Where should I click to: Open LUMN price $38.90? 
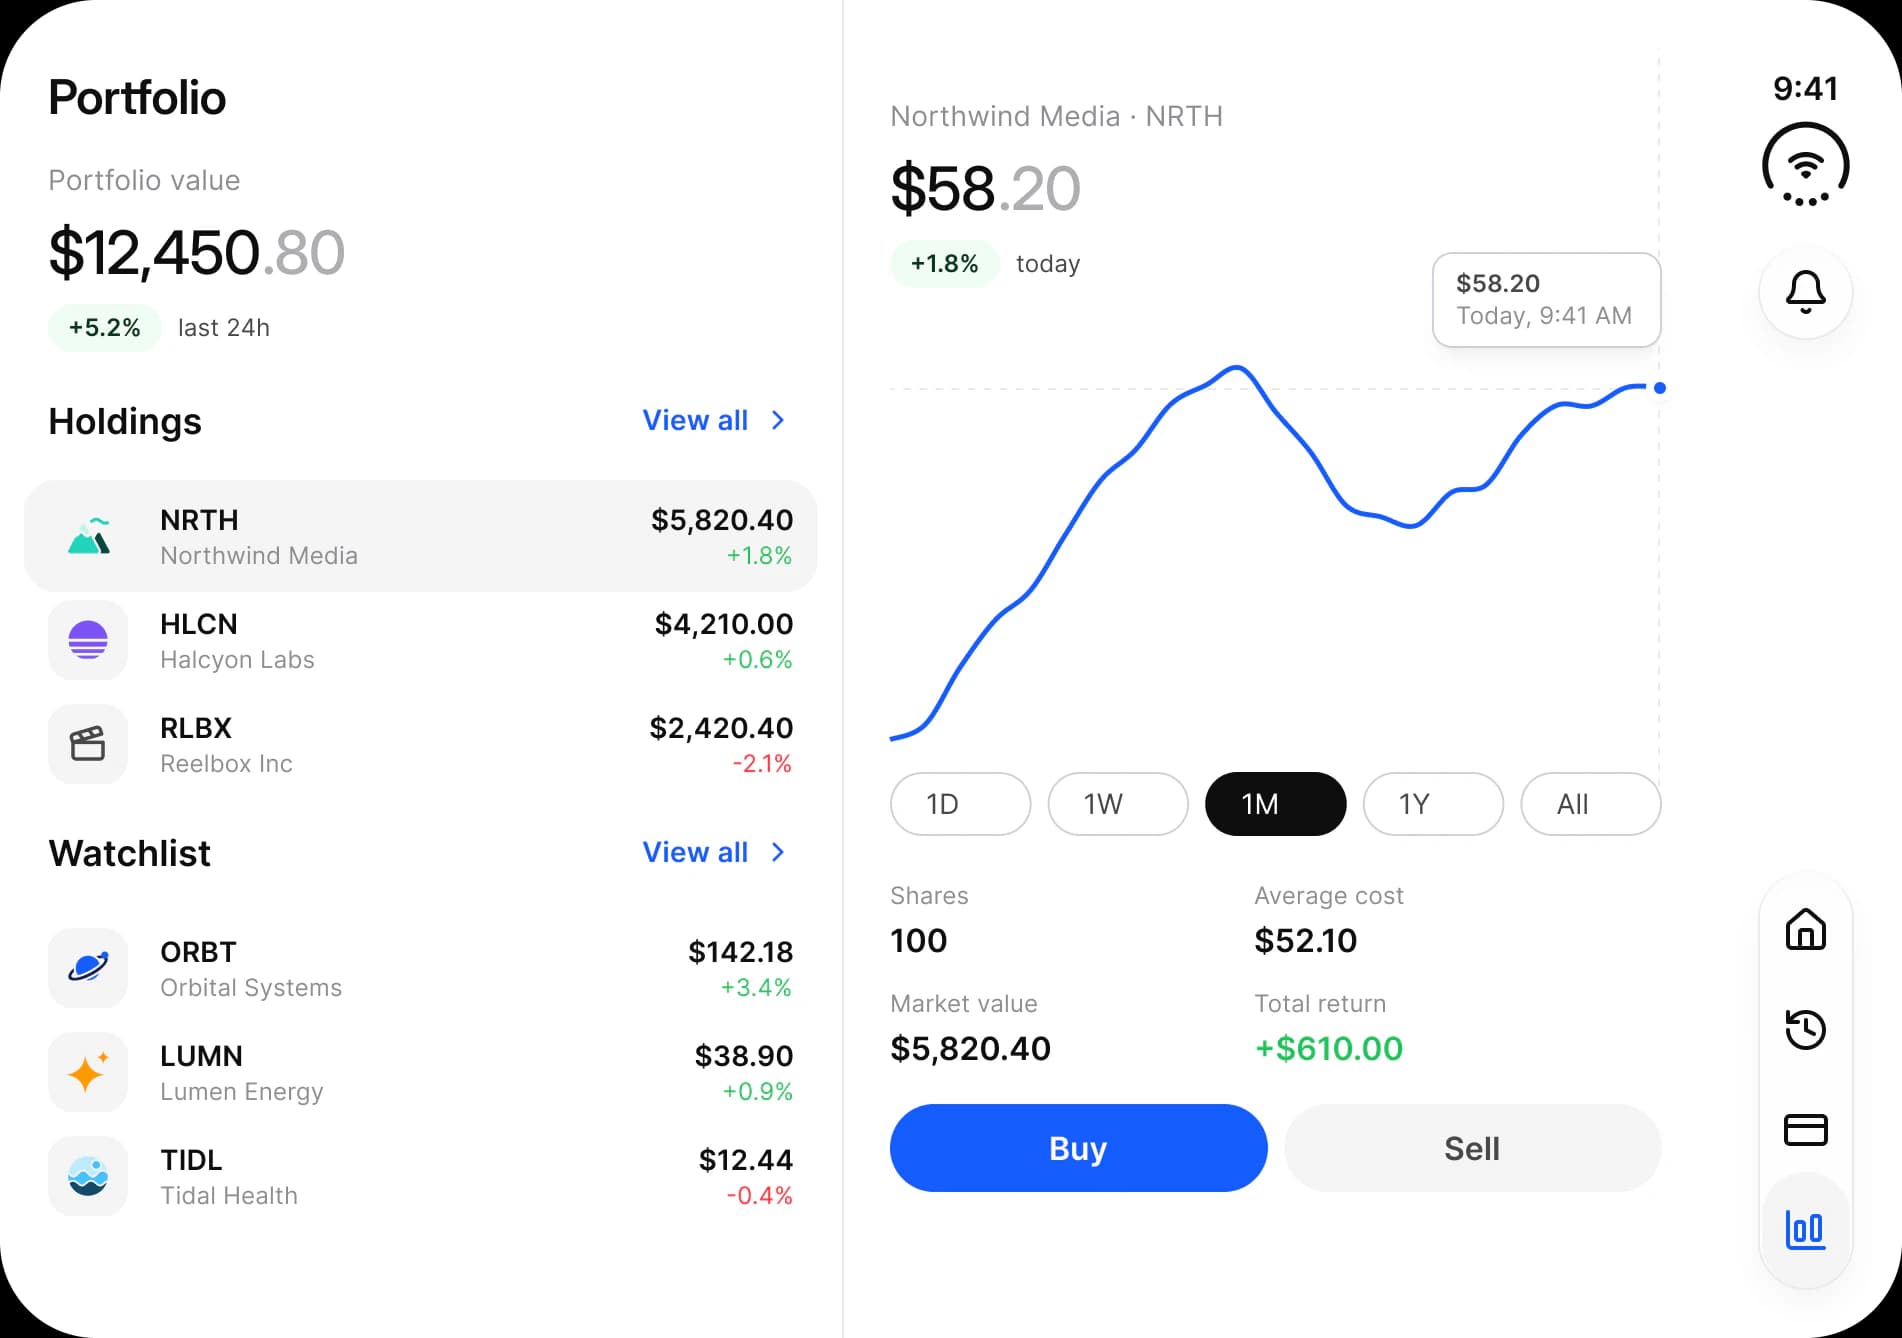pyautogui.click(x=744, y=1056)
